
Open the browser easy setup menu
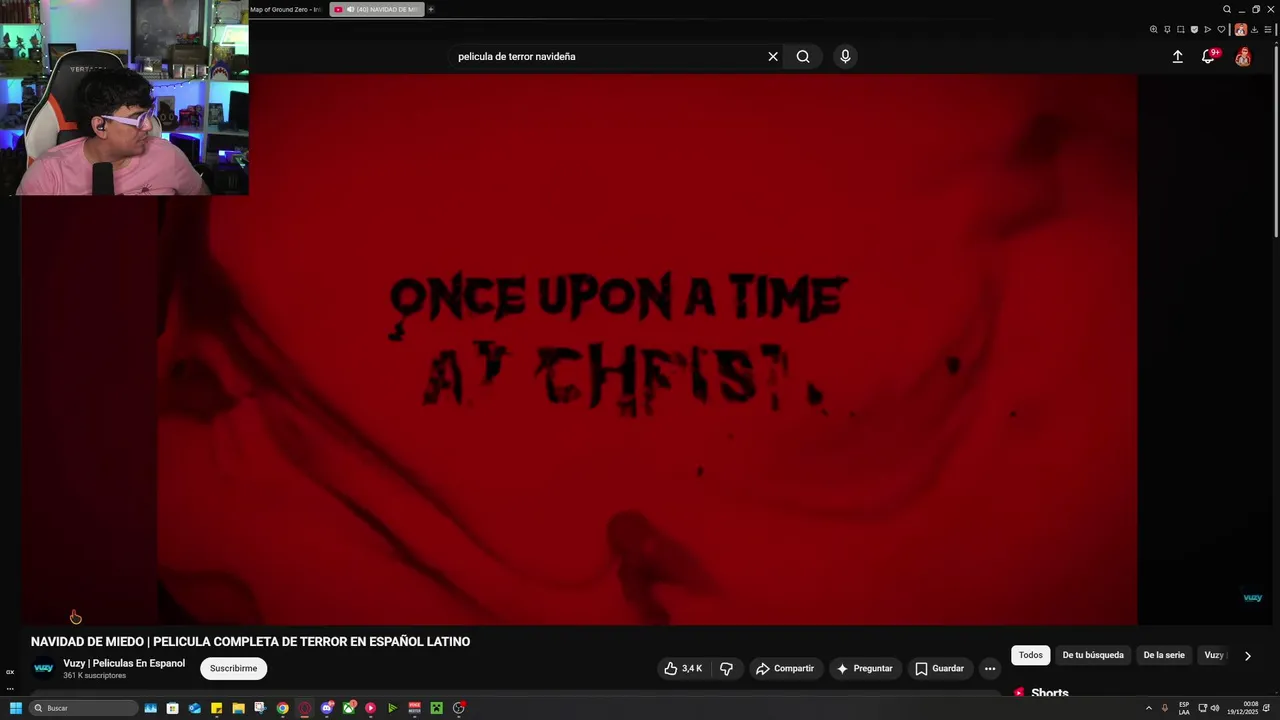tap(1268, 29)
